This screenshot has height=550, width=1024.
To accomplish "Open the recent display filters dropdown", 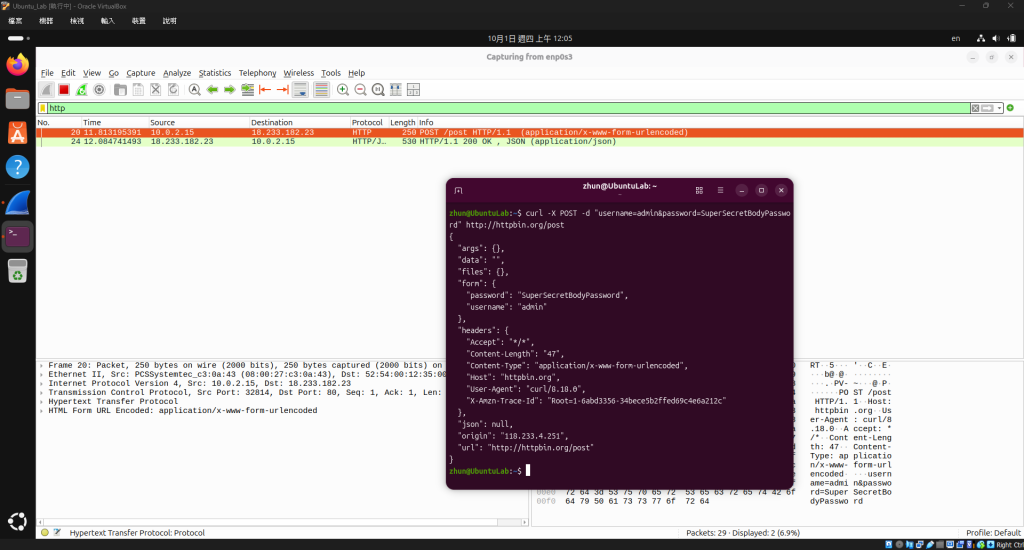I will (999, 108).
